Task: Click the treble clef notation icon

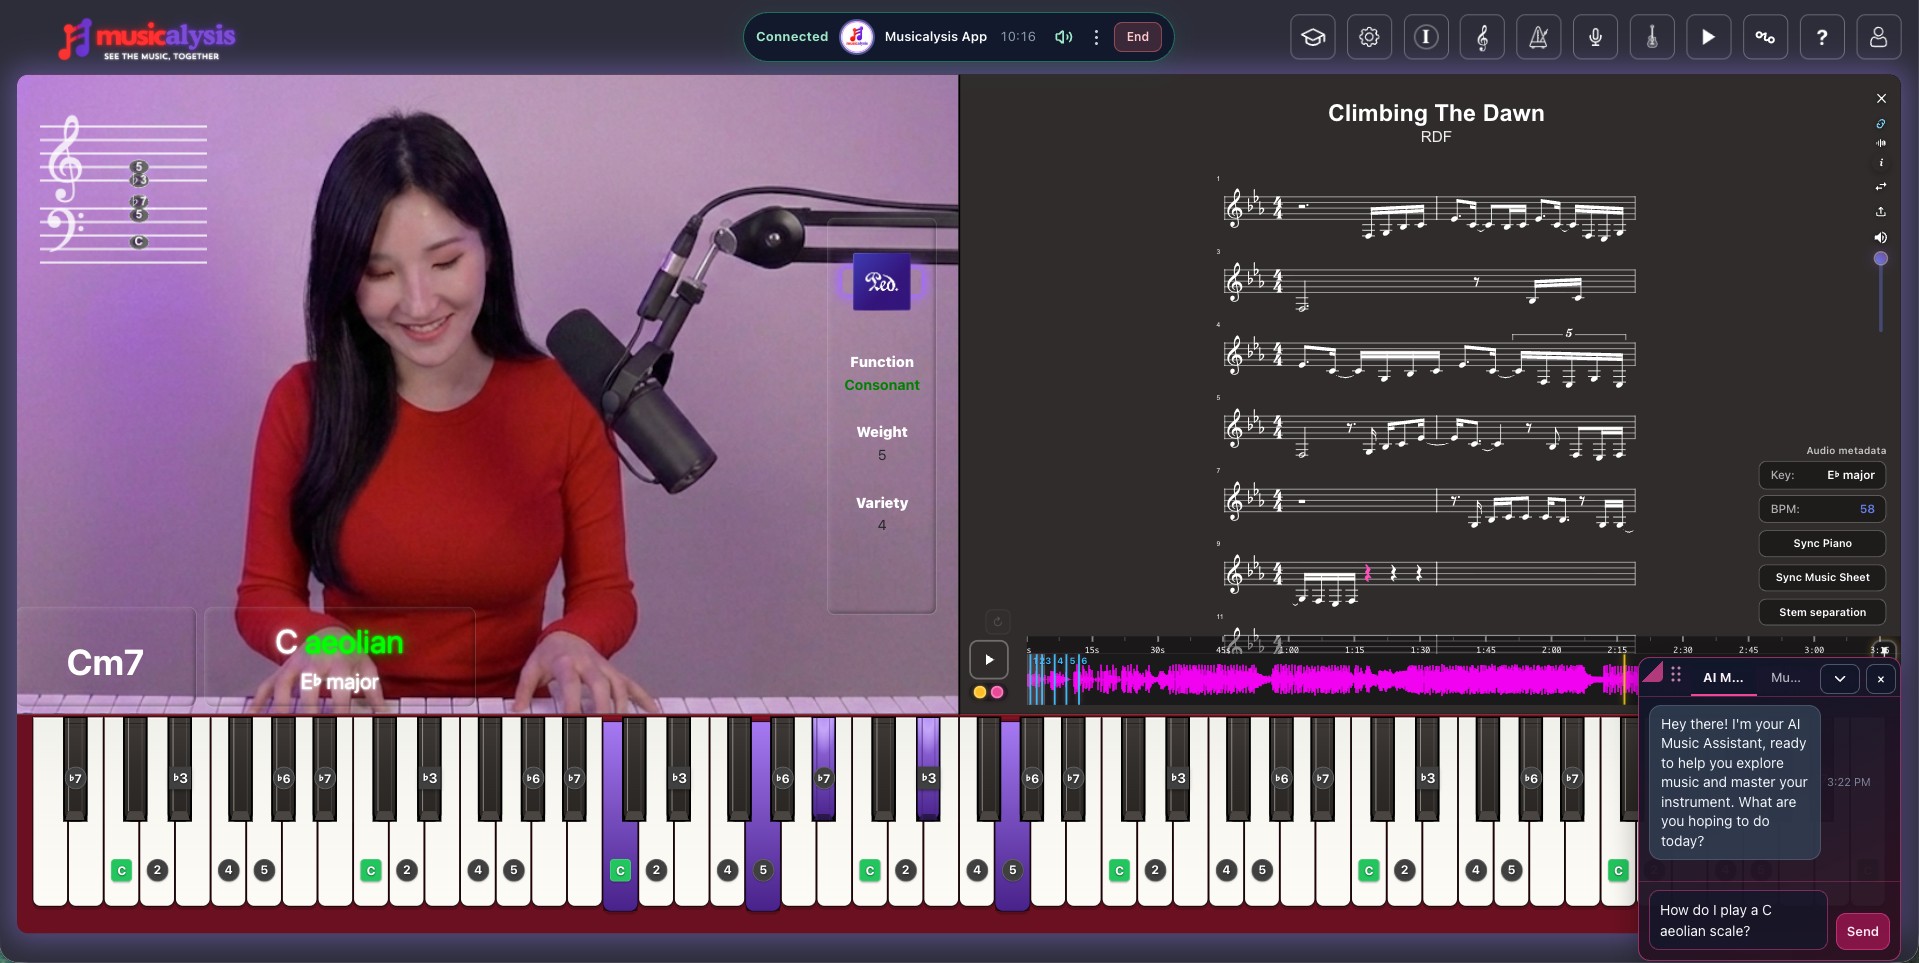Action: tap(1482, 37)
